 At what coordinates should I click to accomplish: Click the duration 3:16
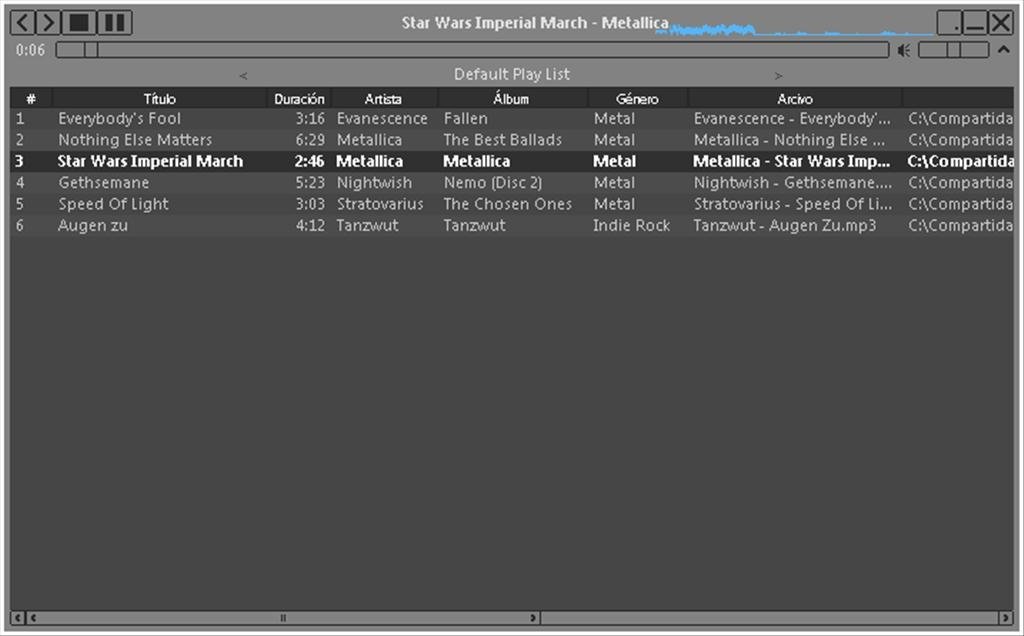(310, 119)
